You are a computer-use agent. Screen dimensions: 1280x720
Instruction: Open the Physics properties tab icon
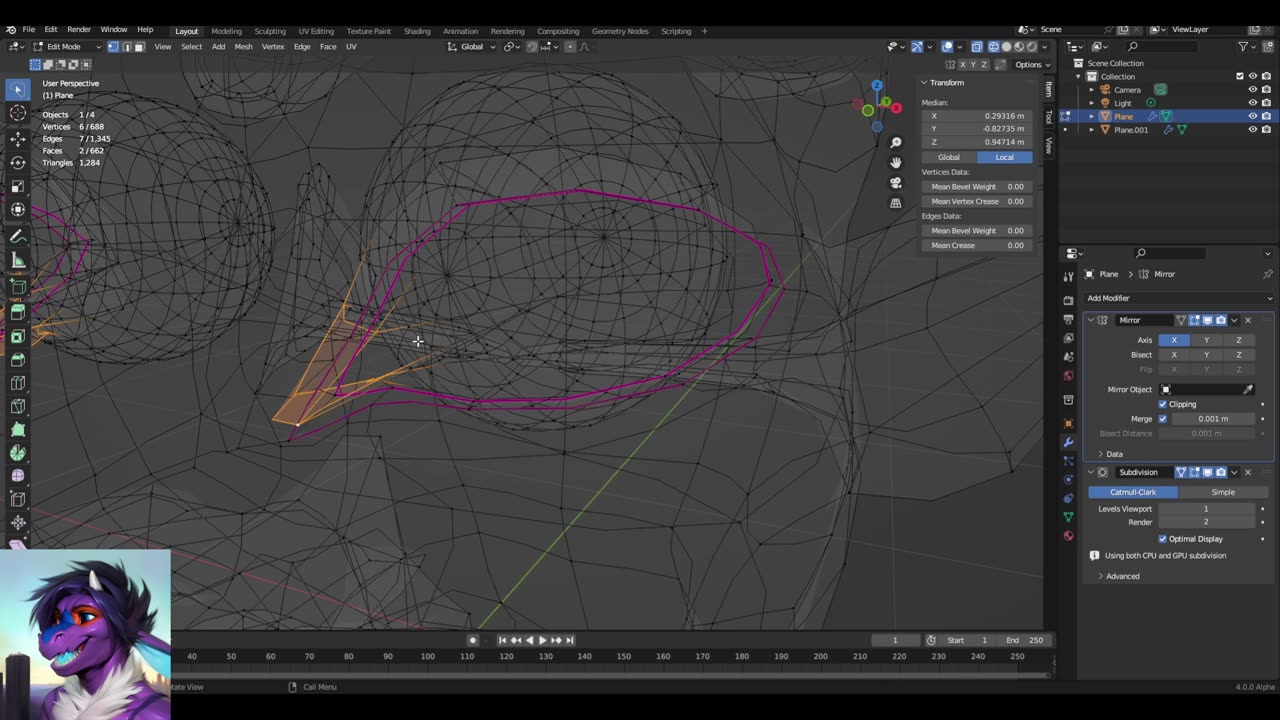[1068, 479]
